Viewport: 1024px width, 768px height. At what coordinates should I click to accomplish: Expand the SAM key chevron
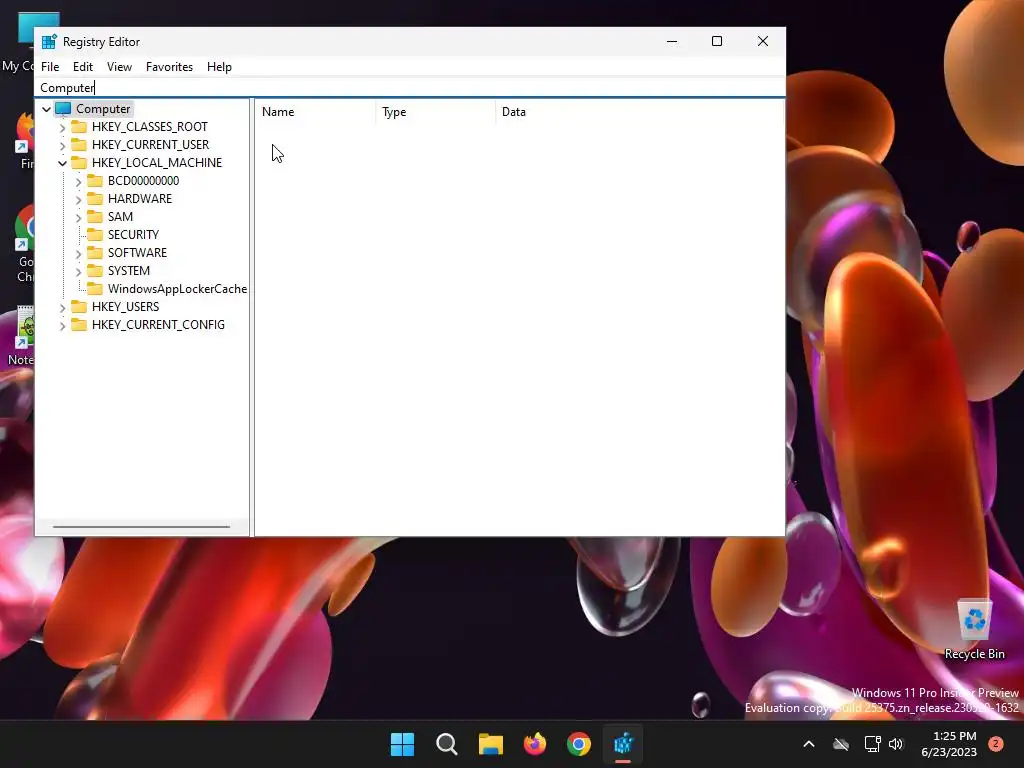[78, 217]
